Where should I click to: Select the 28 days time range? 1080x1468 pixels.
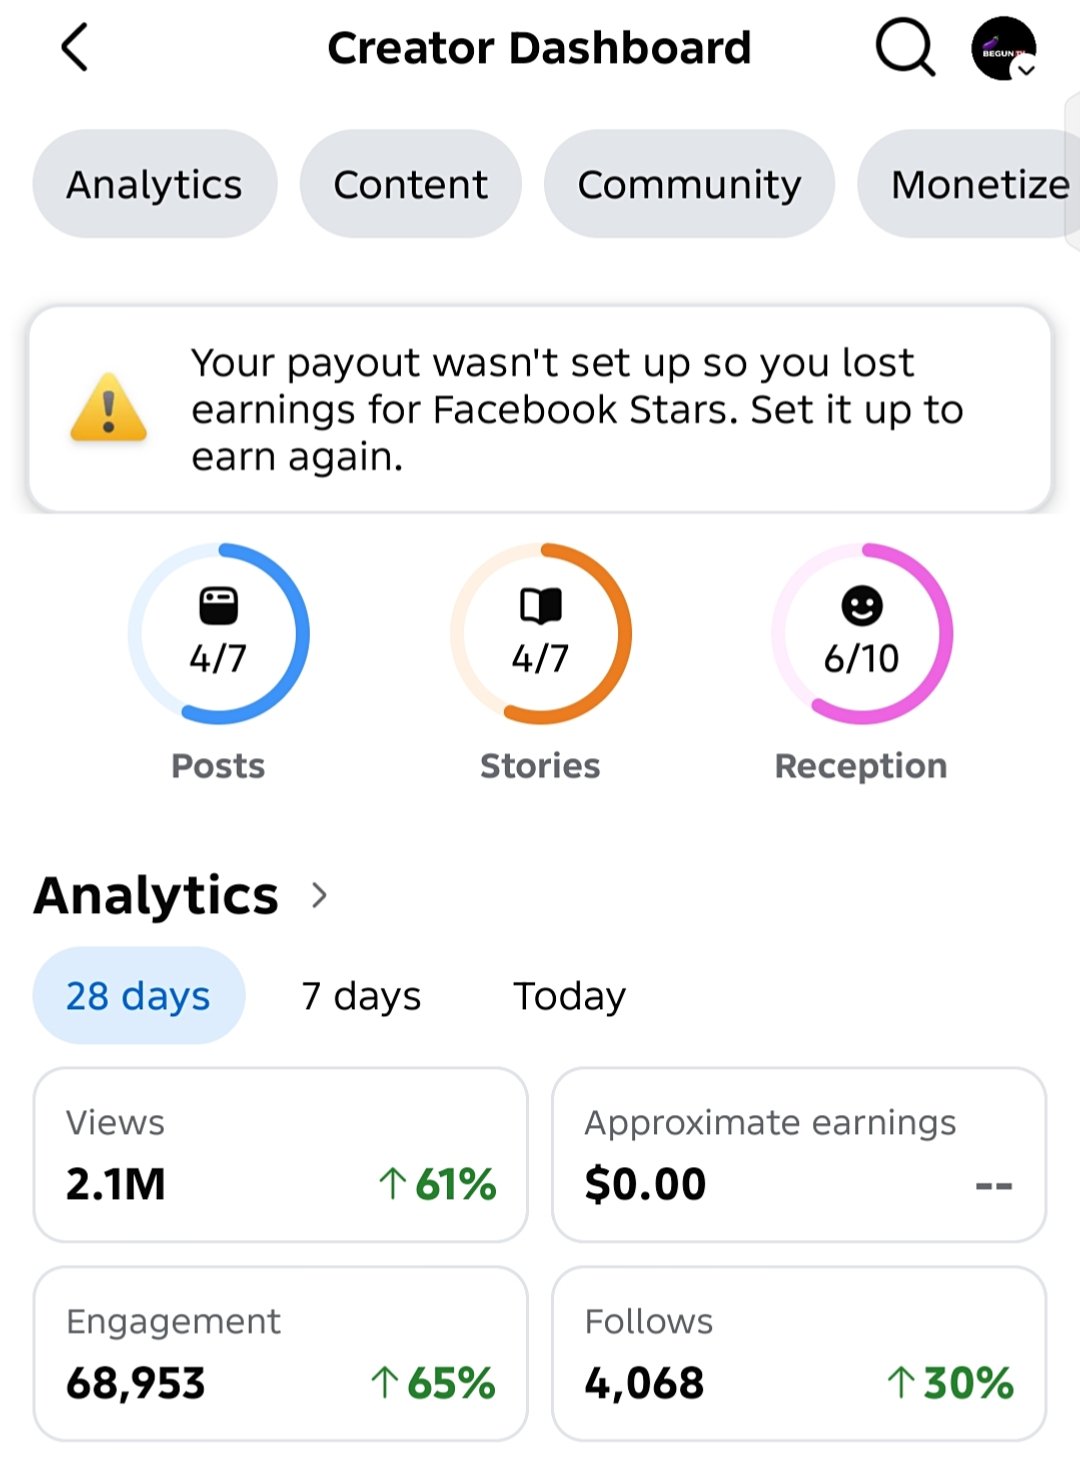click(x=139, y=996)
